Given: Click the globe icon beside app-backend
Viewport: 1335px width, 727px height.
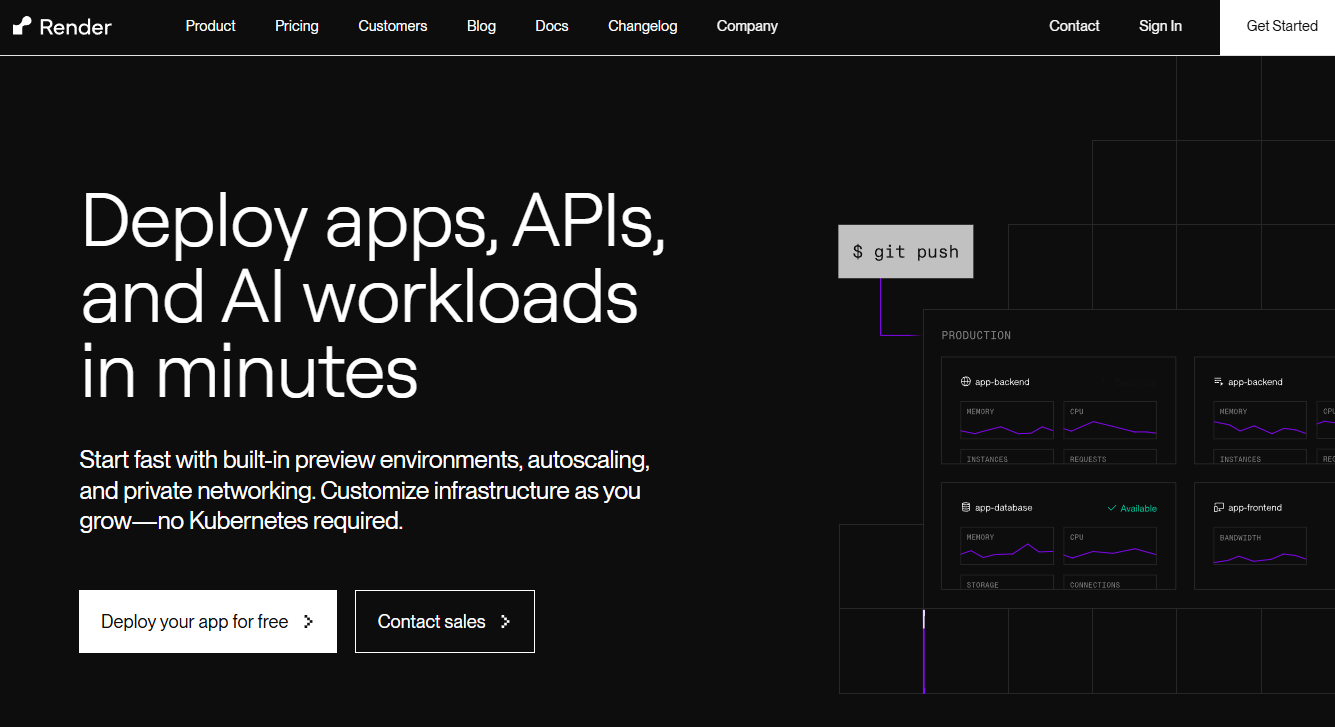Looking at the screenshot, I should pyautogui.click(x=966, y=382).
